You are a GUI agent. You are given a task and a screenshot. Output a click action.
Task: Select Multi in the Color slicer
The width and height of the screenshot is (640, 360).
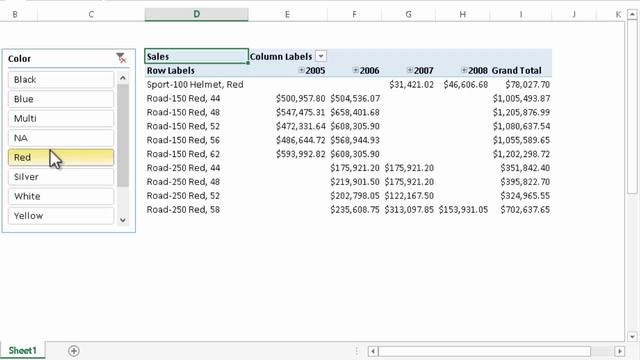[61, 118]
